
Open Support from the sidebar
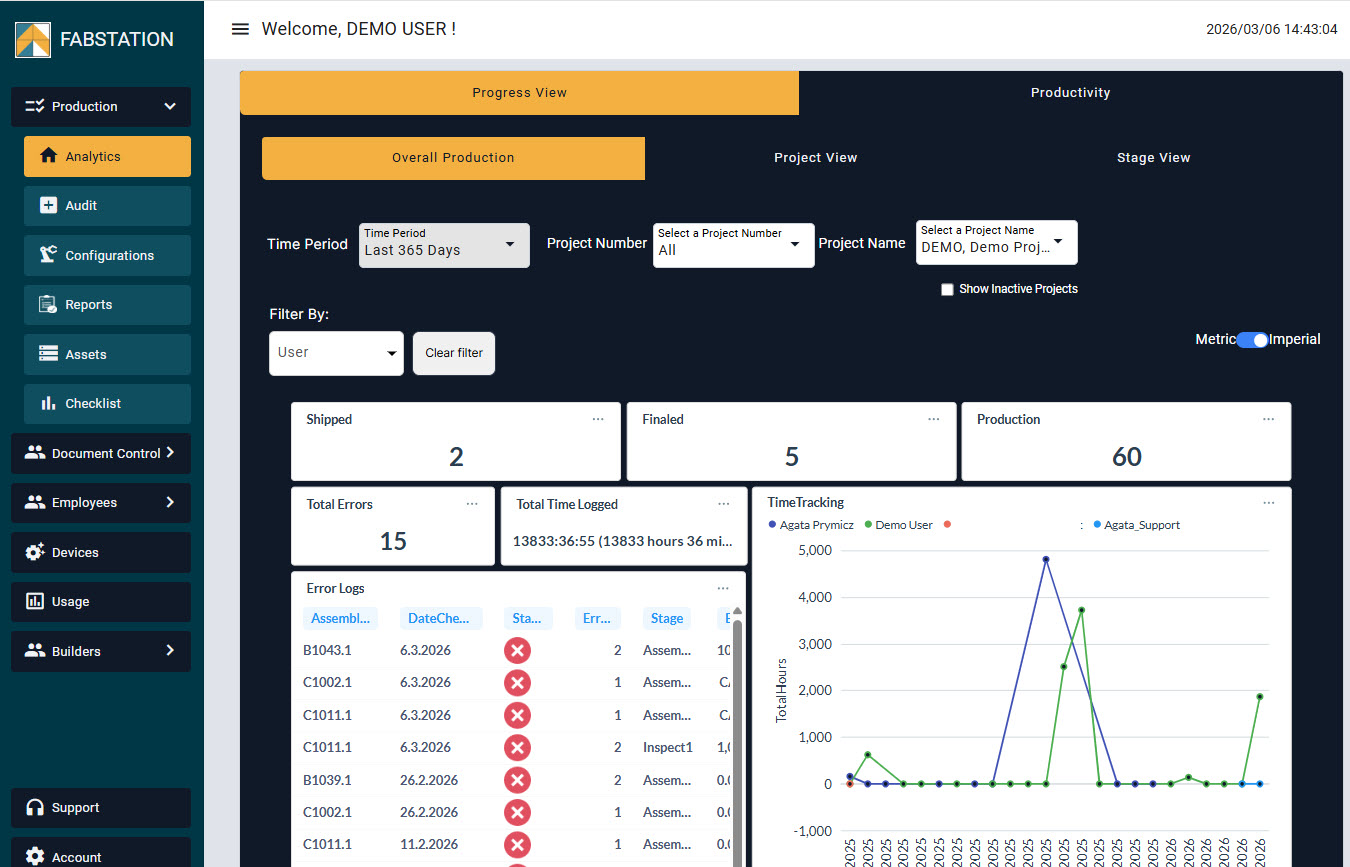[x=100, y=808]
